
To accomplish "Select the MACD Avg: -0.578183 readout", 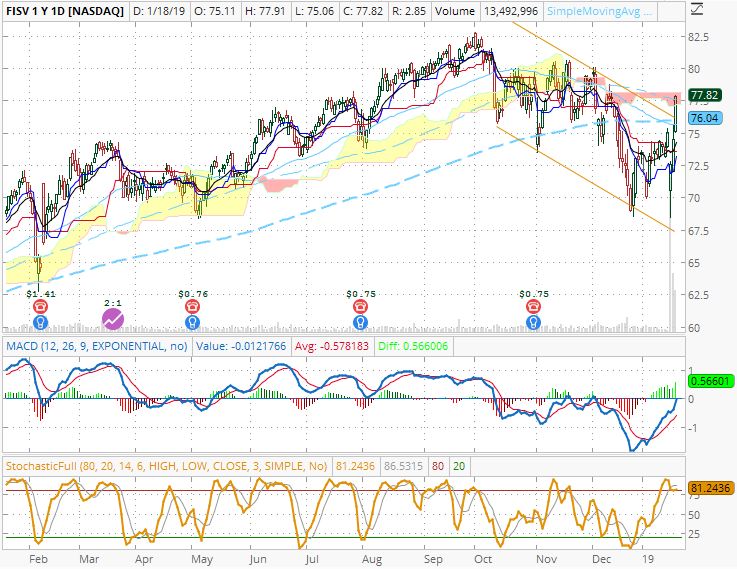I will [x=332, y=346].
